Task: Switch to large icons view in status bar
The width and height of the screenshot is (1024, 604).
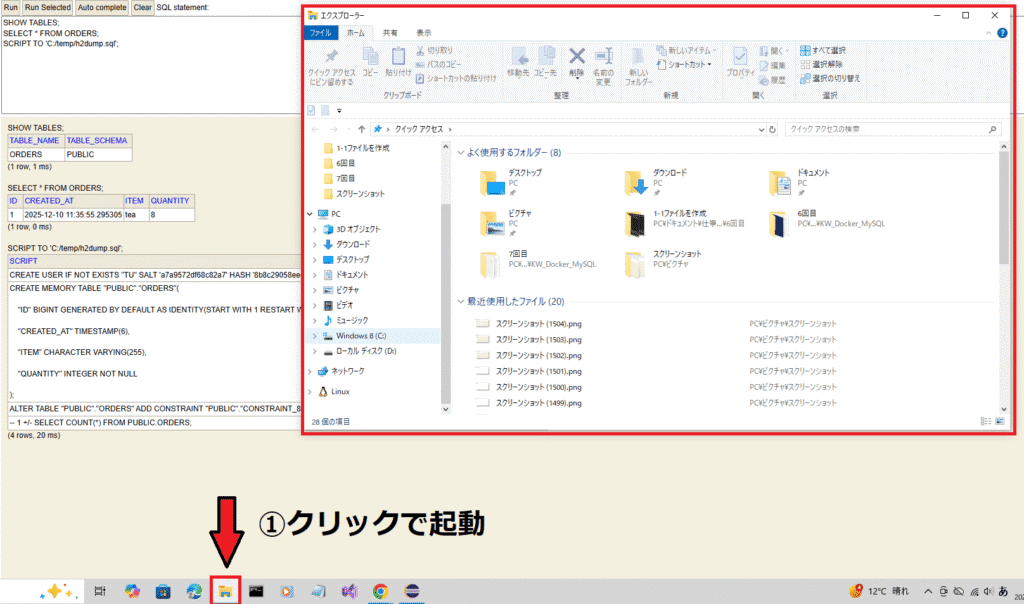Action: [999, 422]
